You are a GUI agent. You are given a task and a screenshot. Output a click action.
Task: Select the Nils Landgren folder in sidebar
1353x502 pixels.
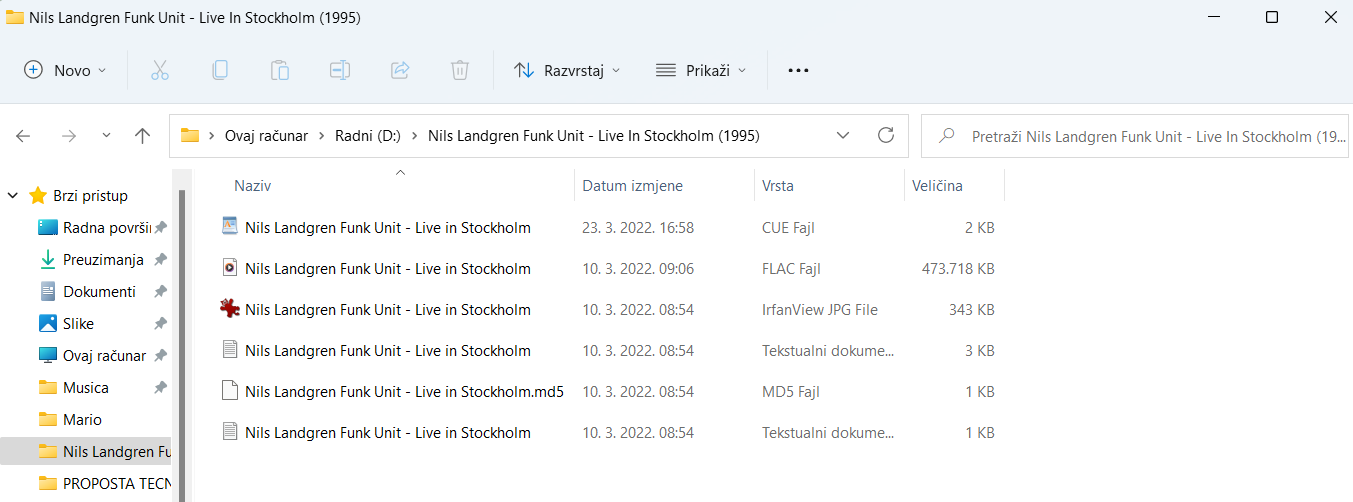pyautogui.click(x=86, y=452)
